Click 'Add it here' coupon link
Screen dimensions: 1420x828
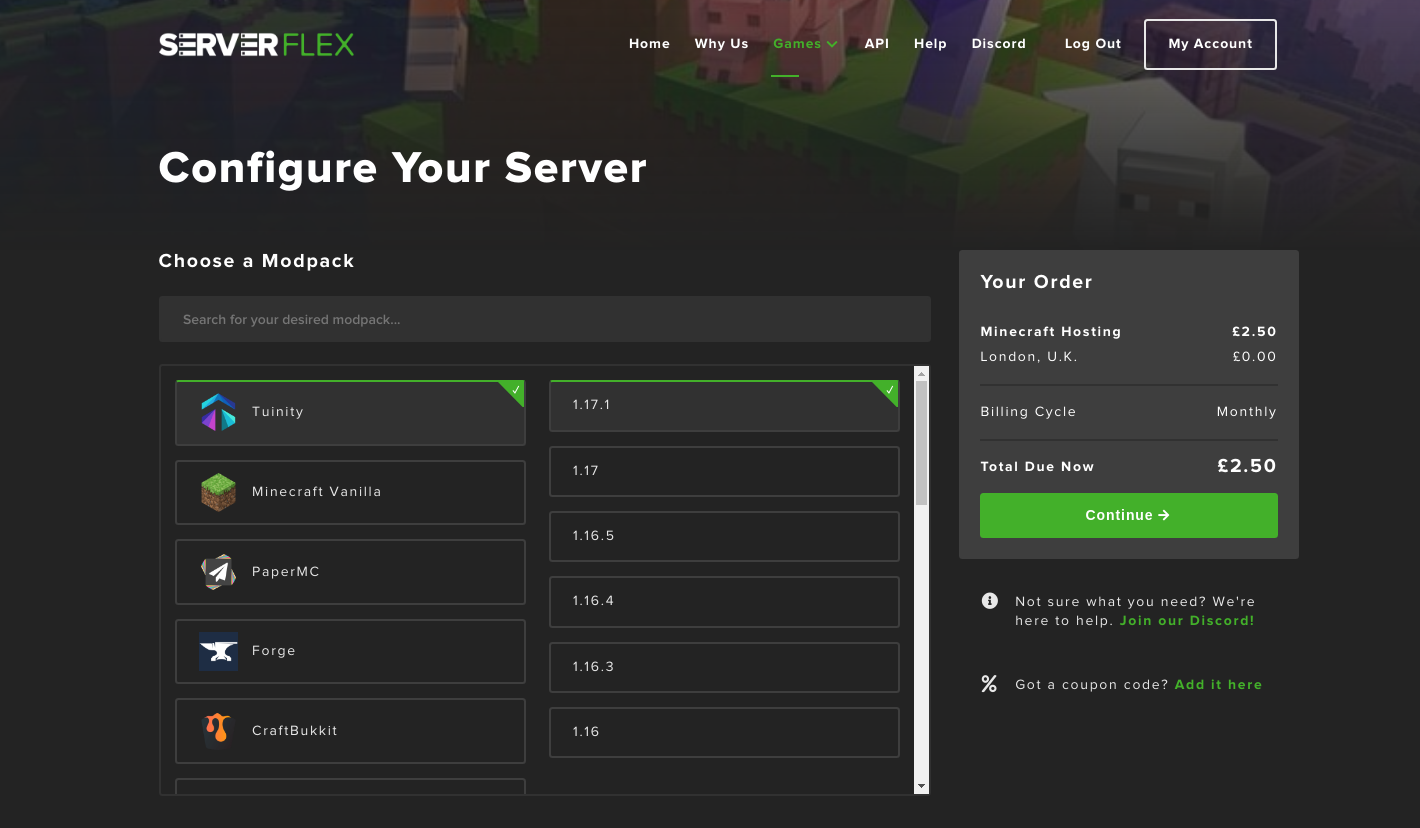[1218, 685]
